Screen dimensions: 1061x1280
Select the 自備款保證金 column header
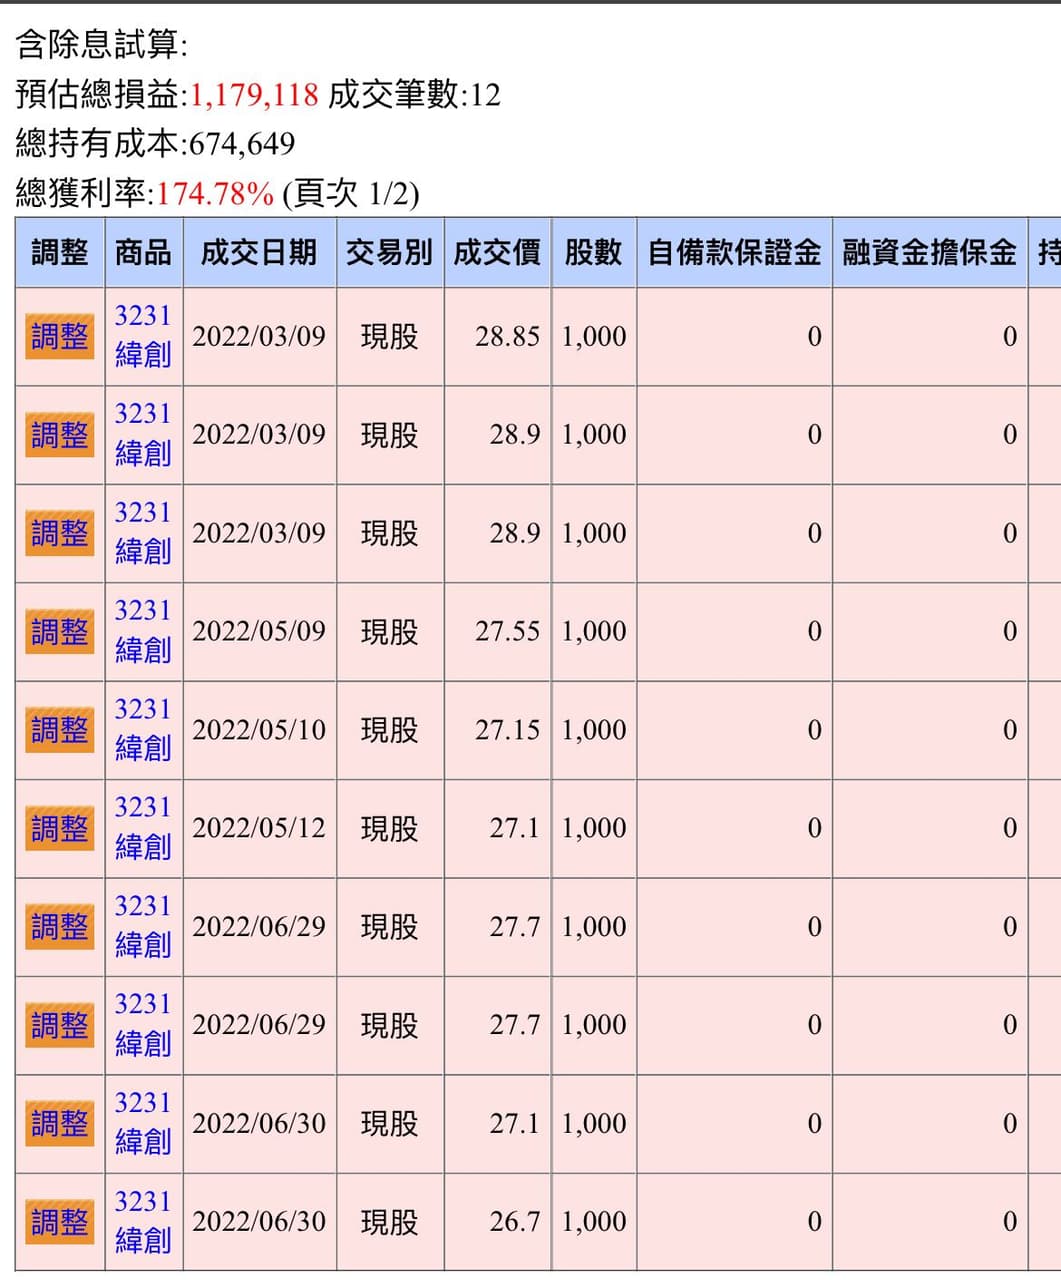coord(734,252)
